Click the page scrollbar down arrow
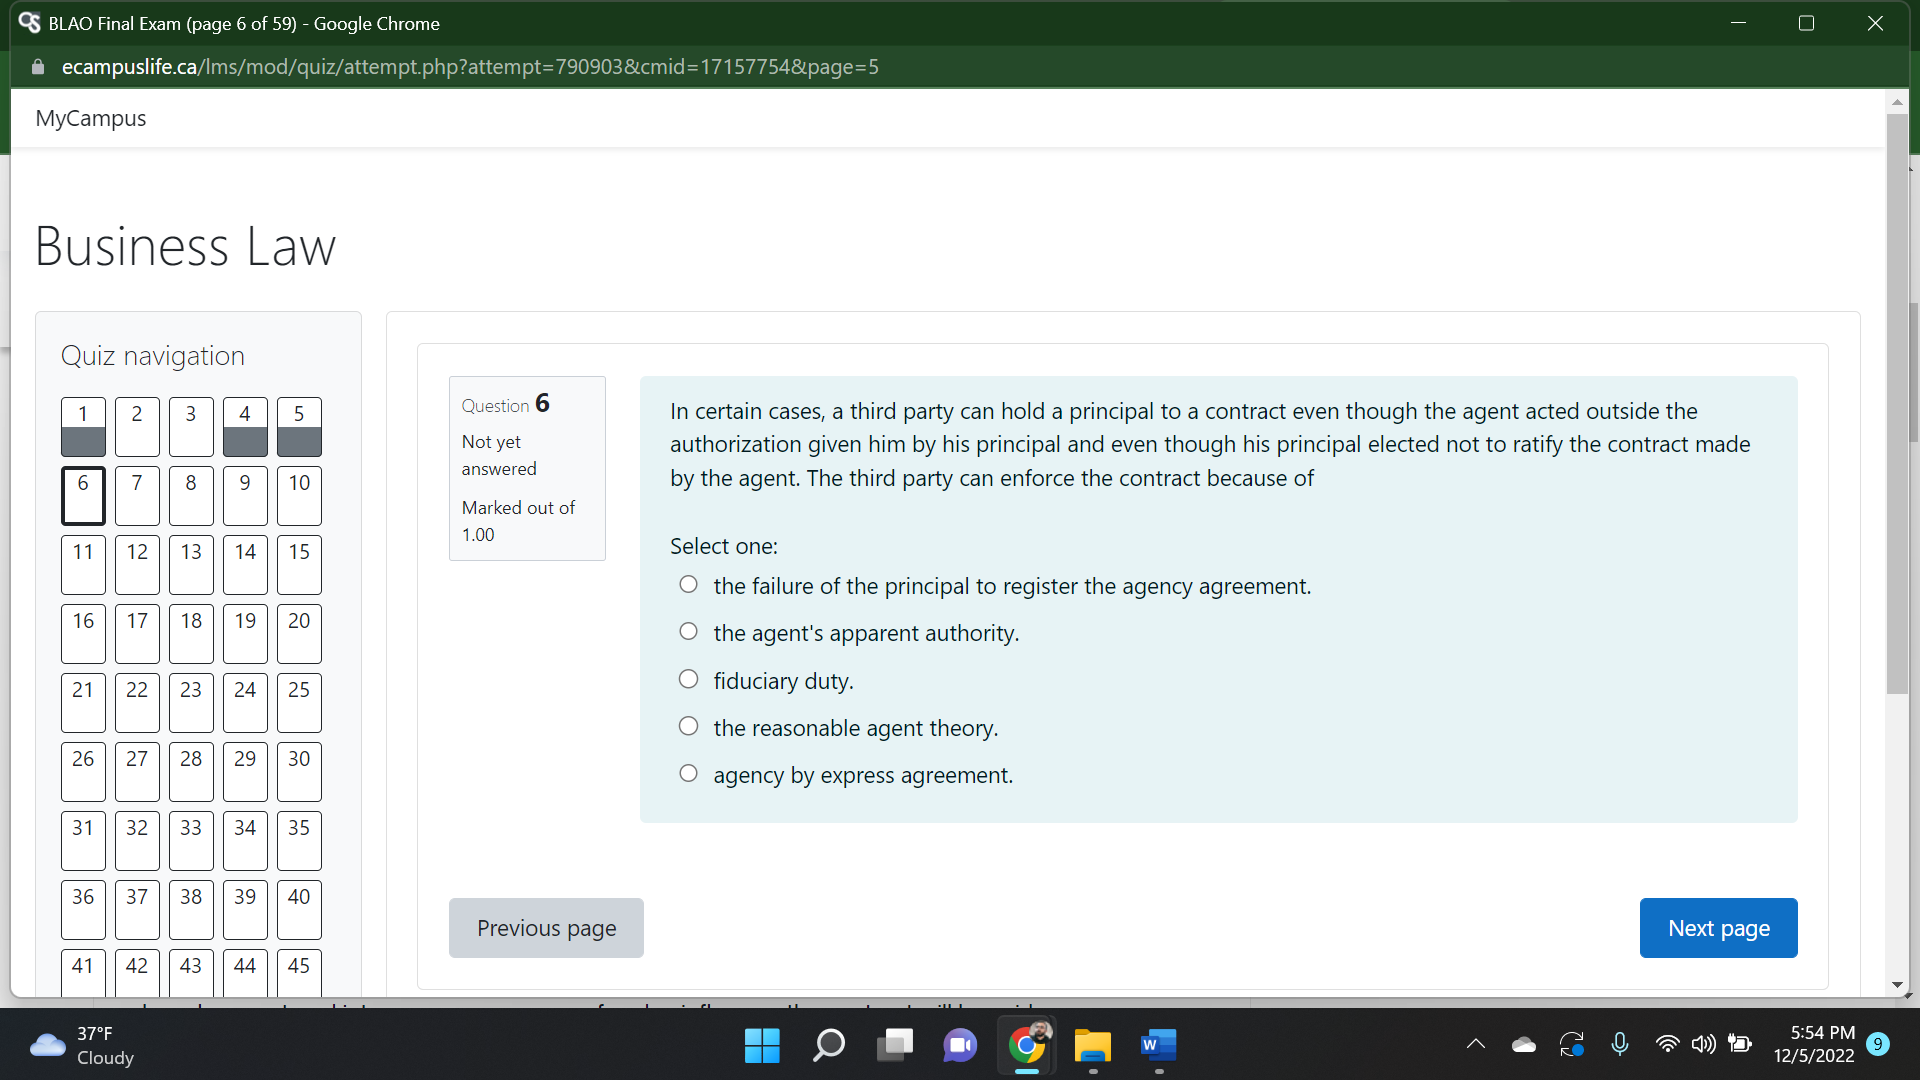 pyautogui.click(x=1897, y=984)
